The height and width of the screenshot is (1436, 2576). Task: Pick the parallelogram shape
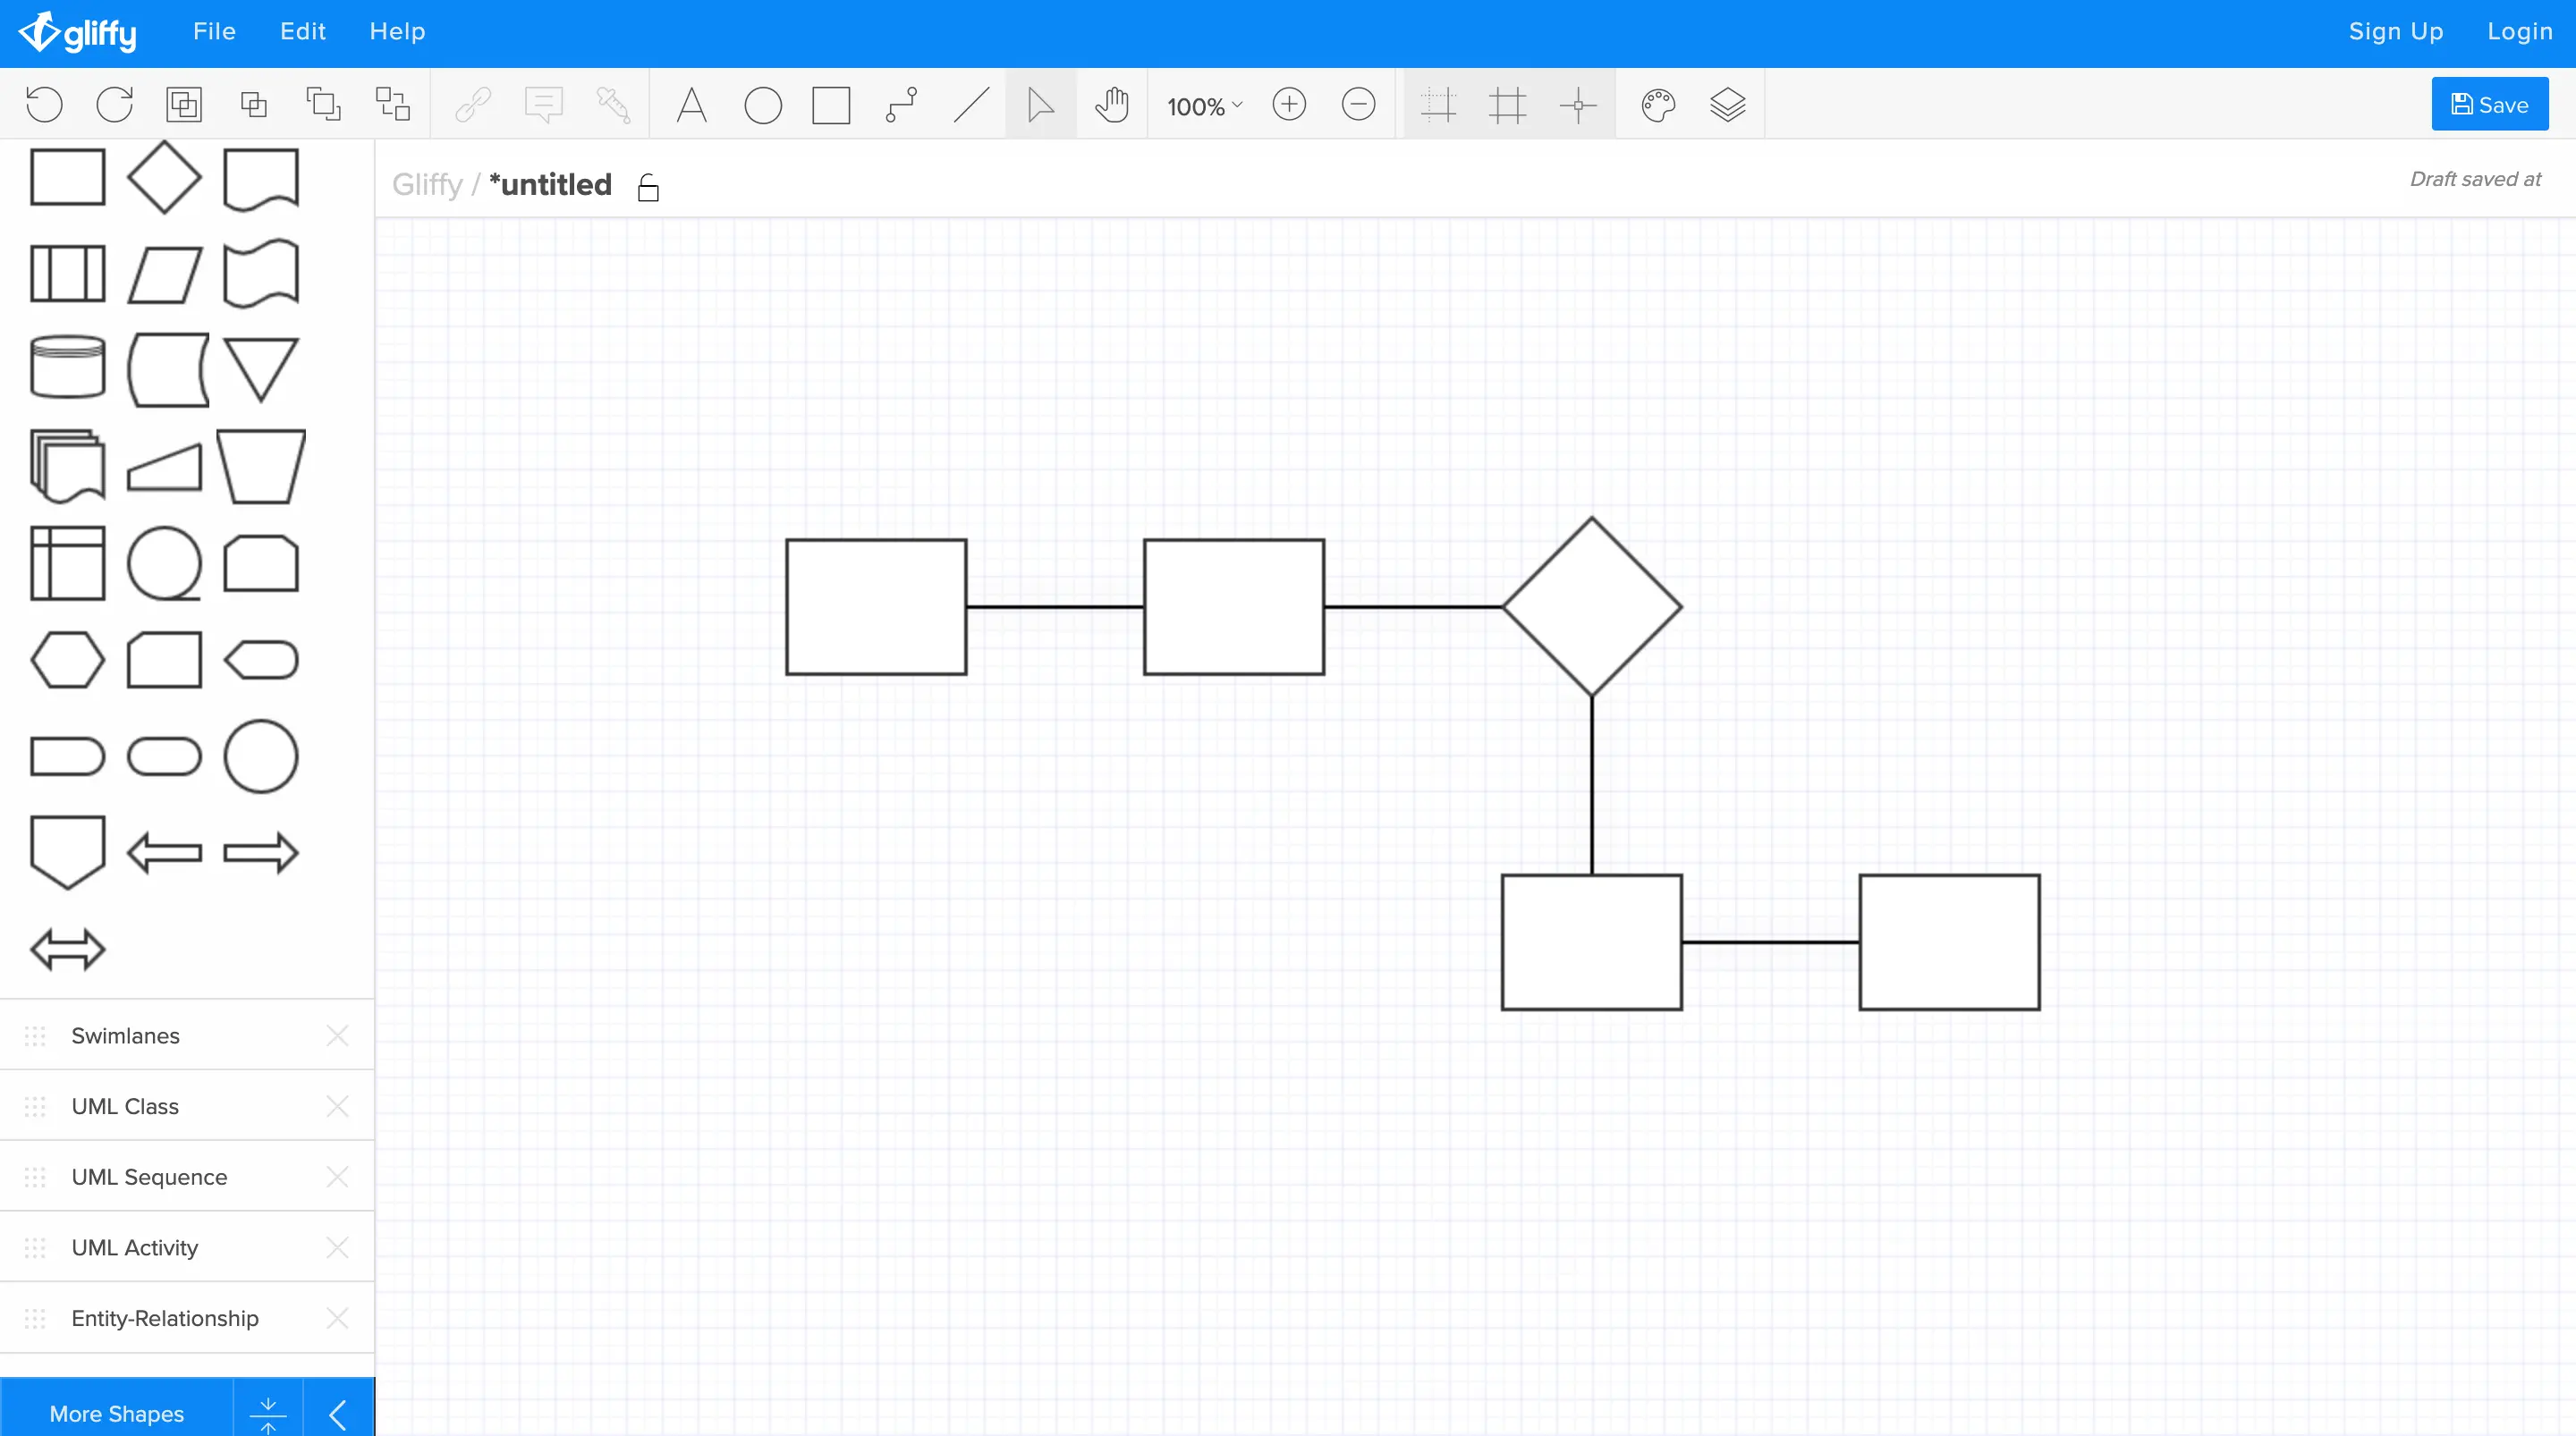click(x=164, y=274)
